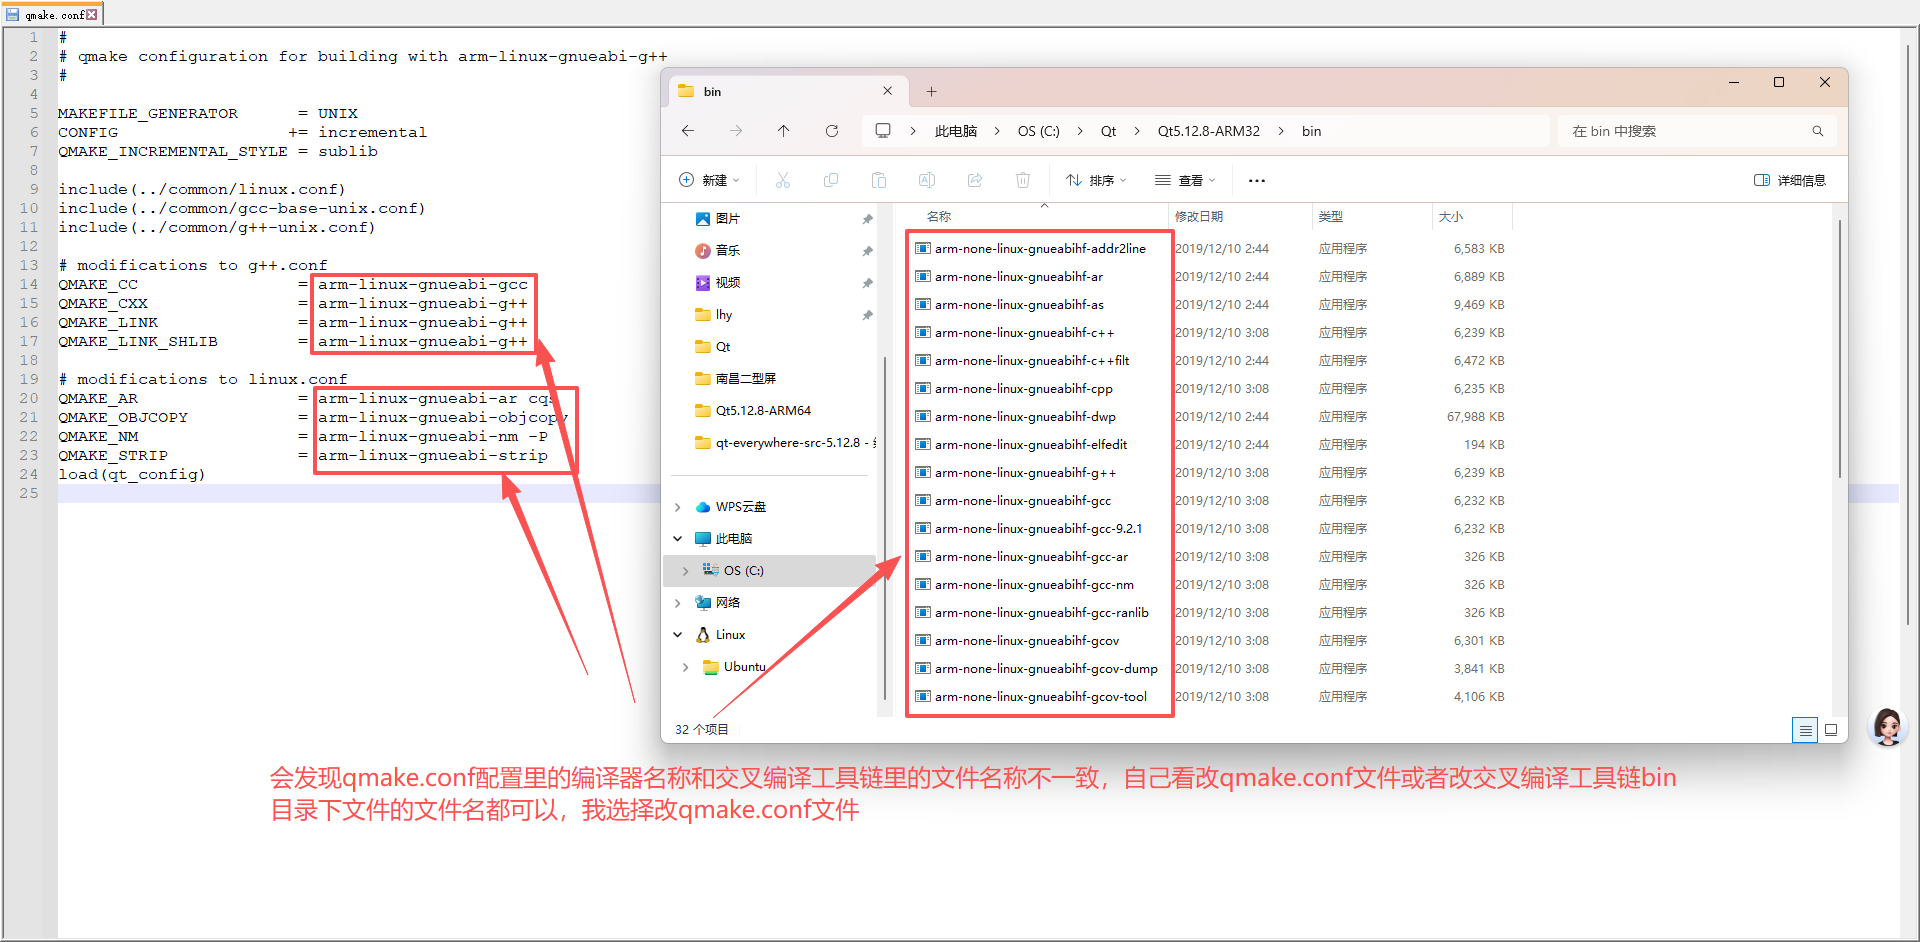This screenshot has height=942, width=1920.
Task: Click the Rename icon in the toolbar
Action: pos(927,180)
